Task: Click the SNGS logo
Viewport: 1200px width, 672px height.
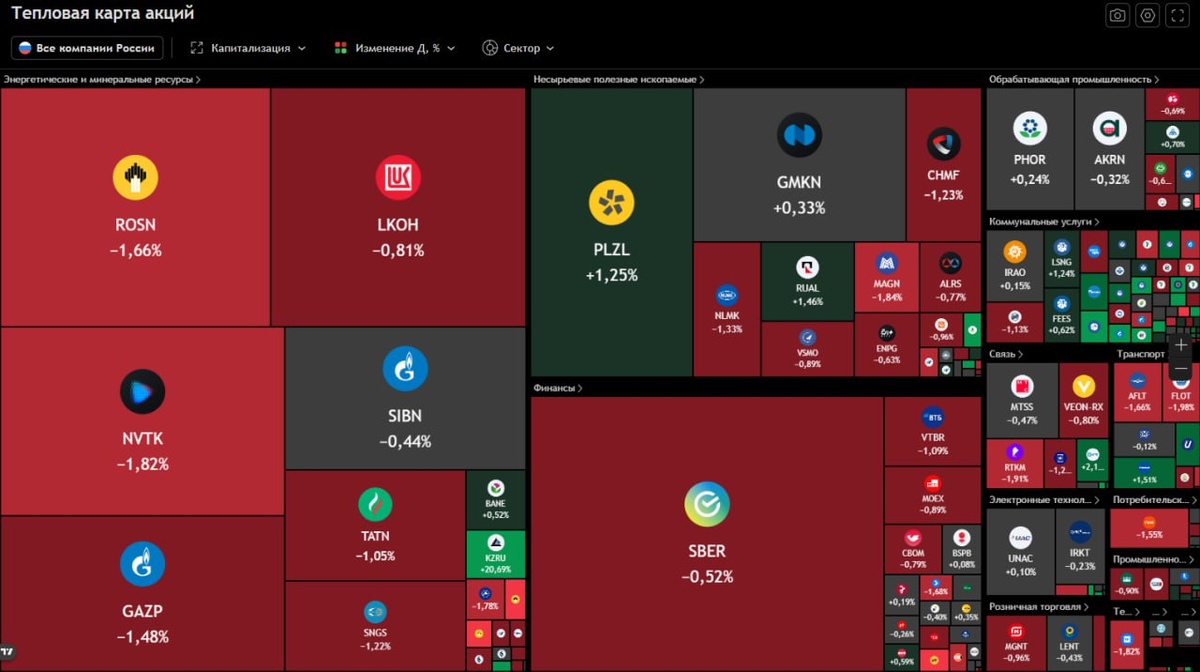Action: click(x=375, y=612)
